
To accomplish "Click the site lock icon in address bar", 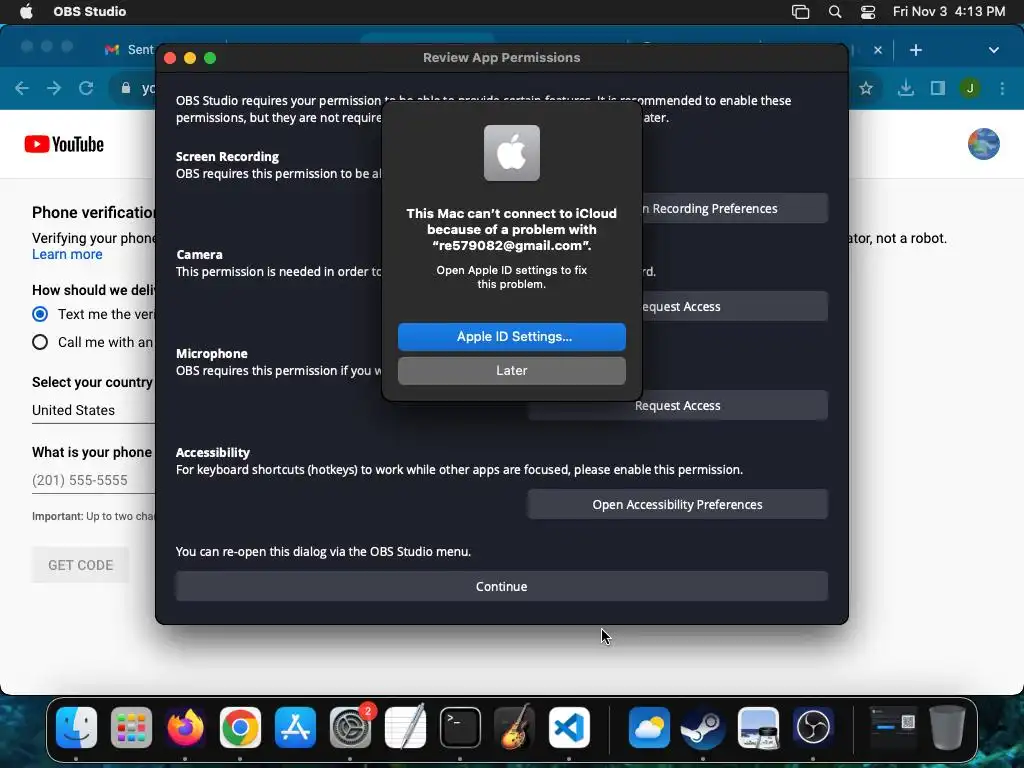I will coord(125,88).
